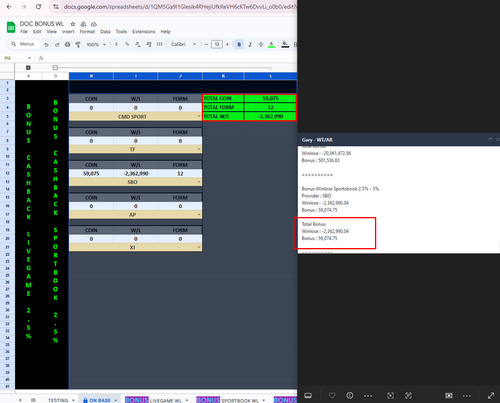Print the spreadsheet
Viewport: 500px width, 403px height.
click(68, 44)
